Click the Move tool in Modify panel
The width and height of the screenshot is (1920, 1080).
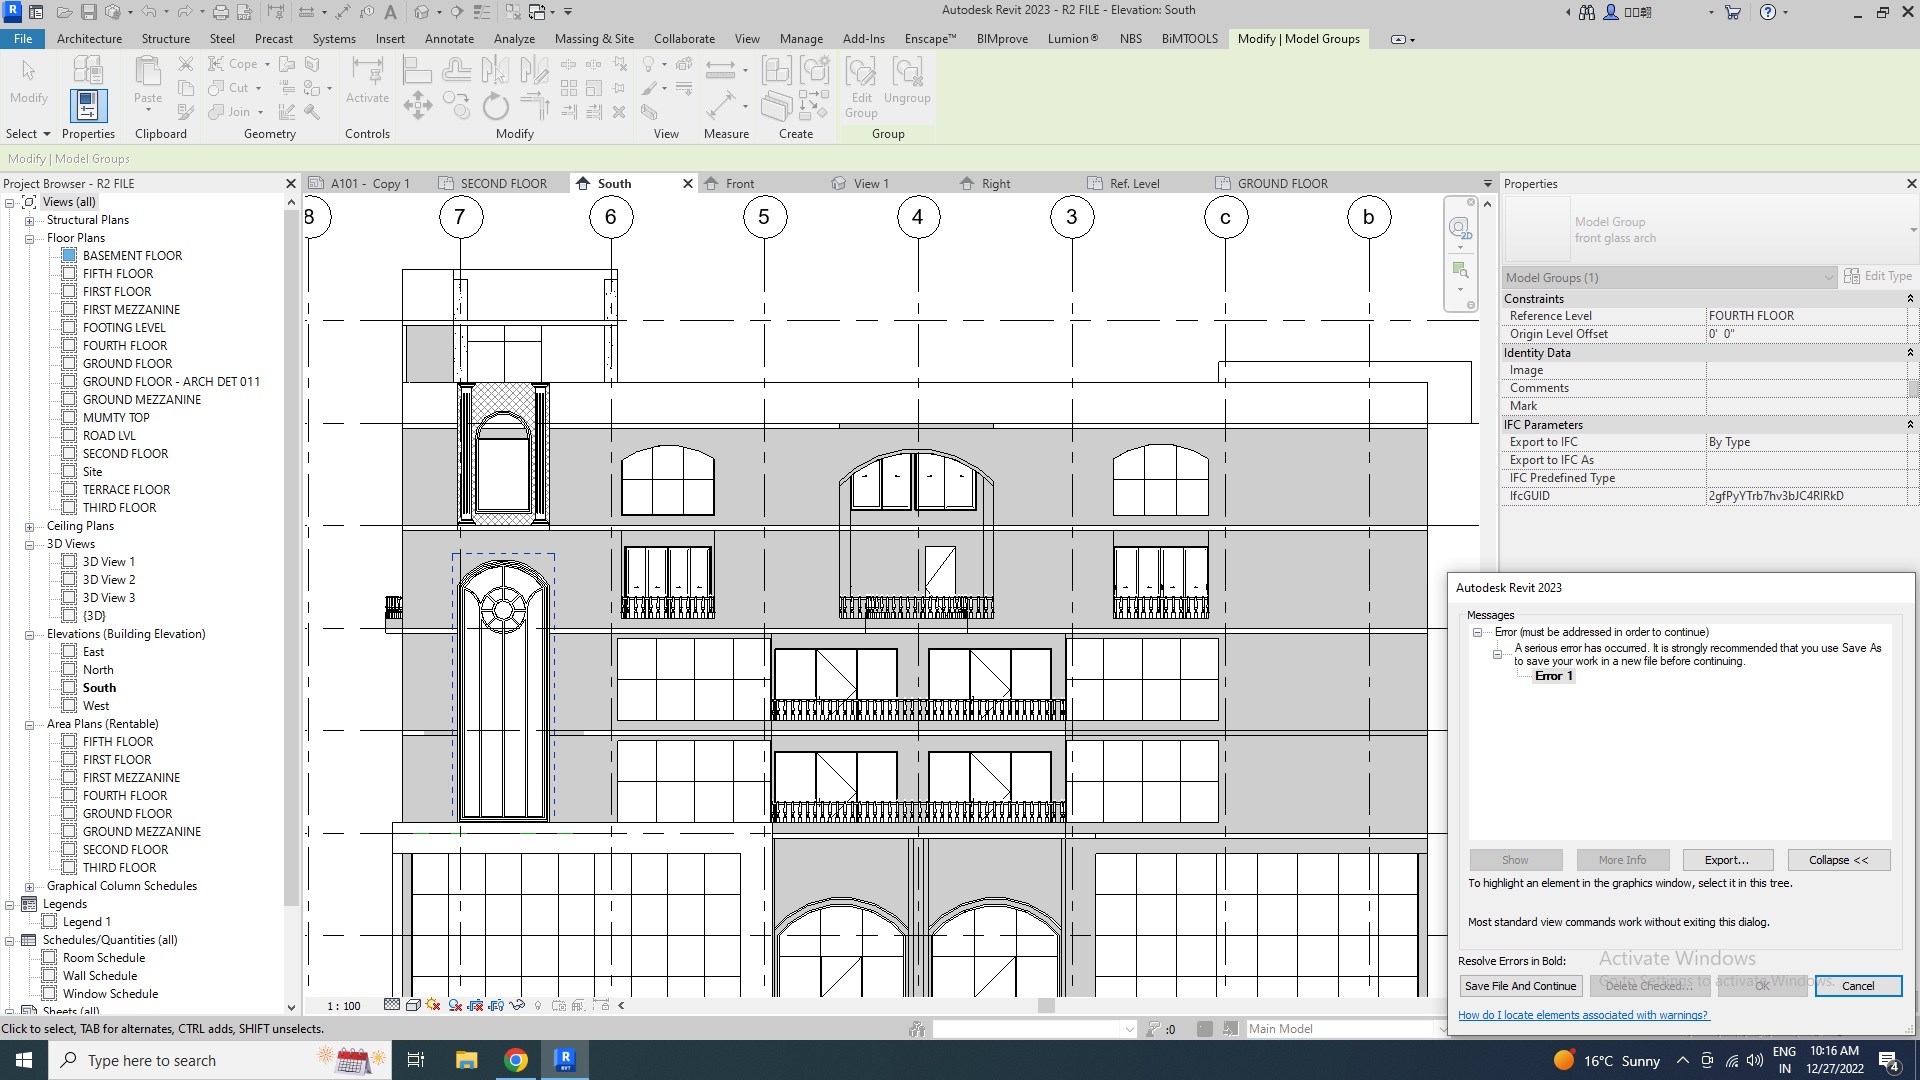pyautogui.click(x=418, y=106)
